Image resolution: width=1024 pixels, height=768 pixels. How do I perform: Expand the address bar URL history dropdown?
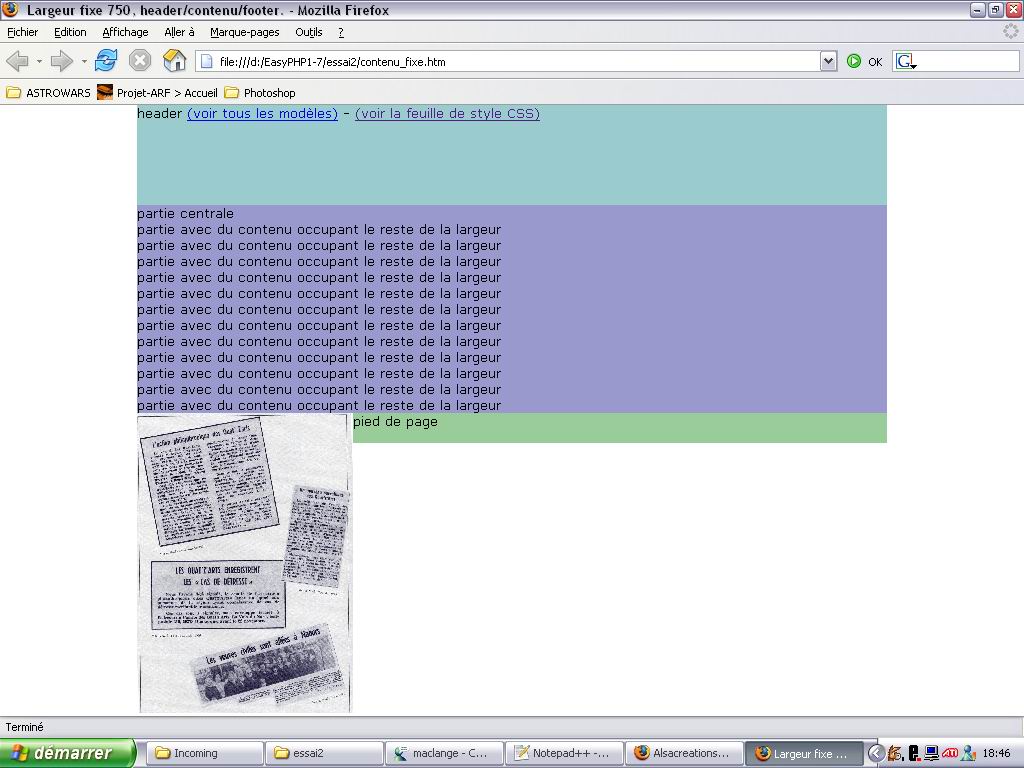click(x=828, y=62)
